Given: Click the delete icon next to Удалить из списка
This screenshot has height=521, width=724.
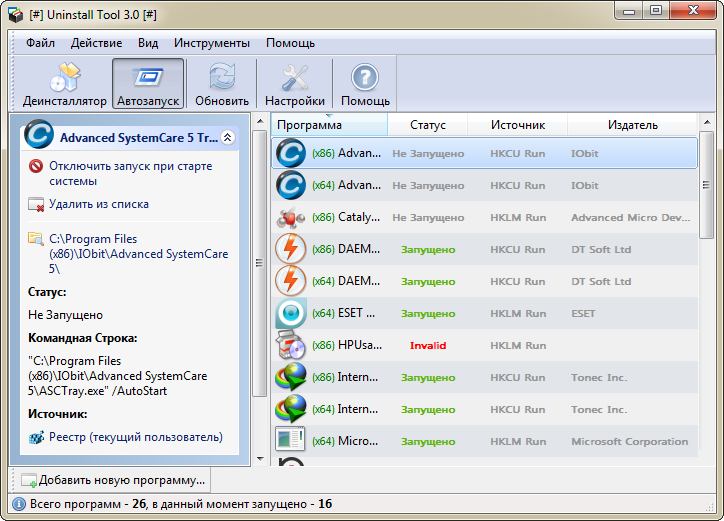Looking at the screenshot, I should [x=36, y=204].
